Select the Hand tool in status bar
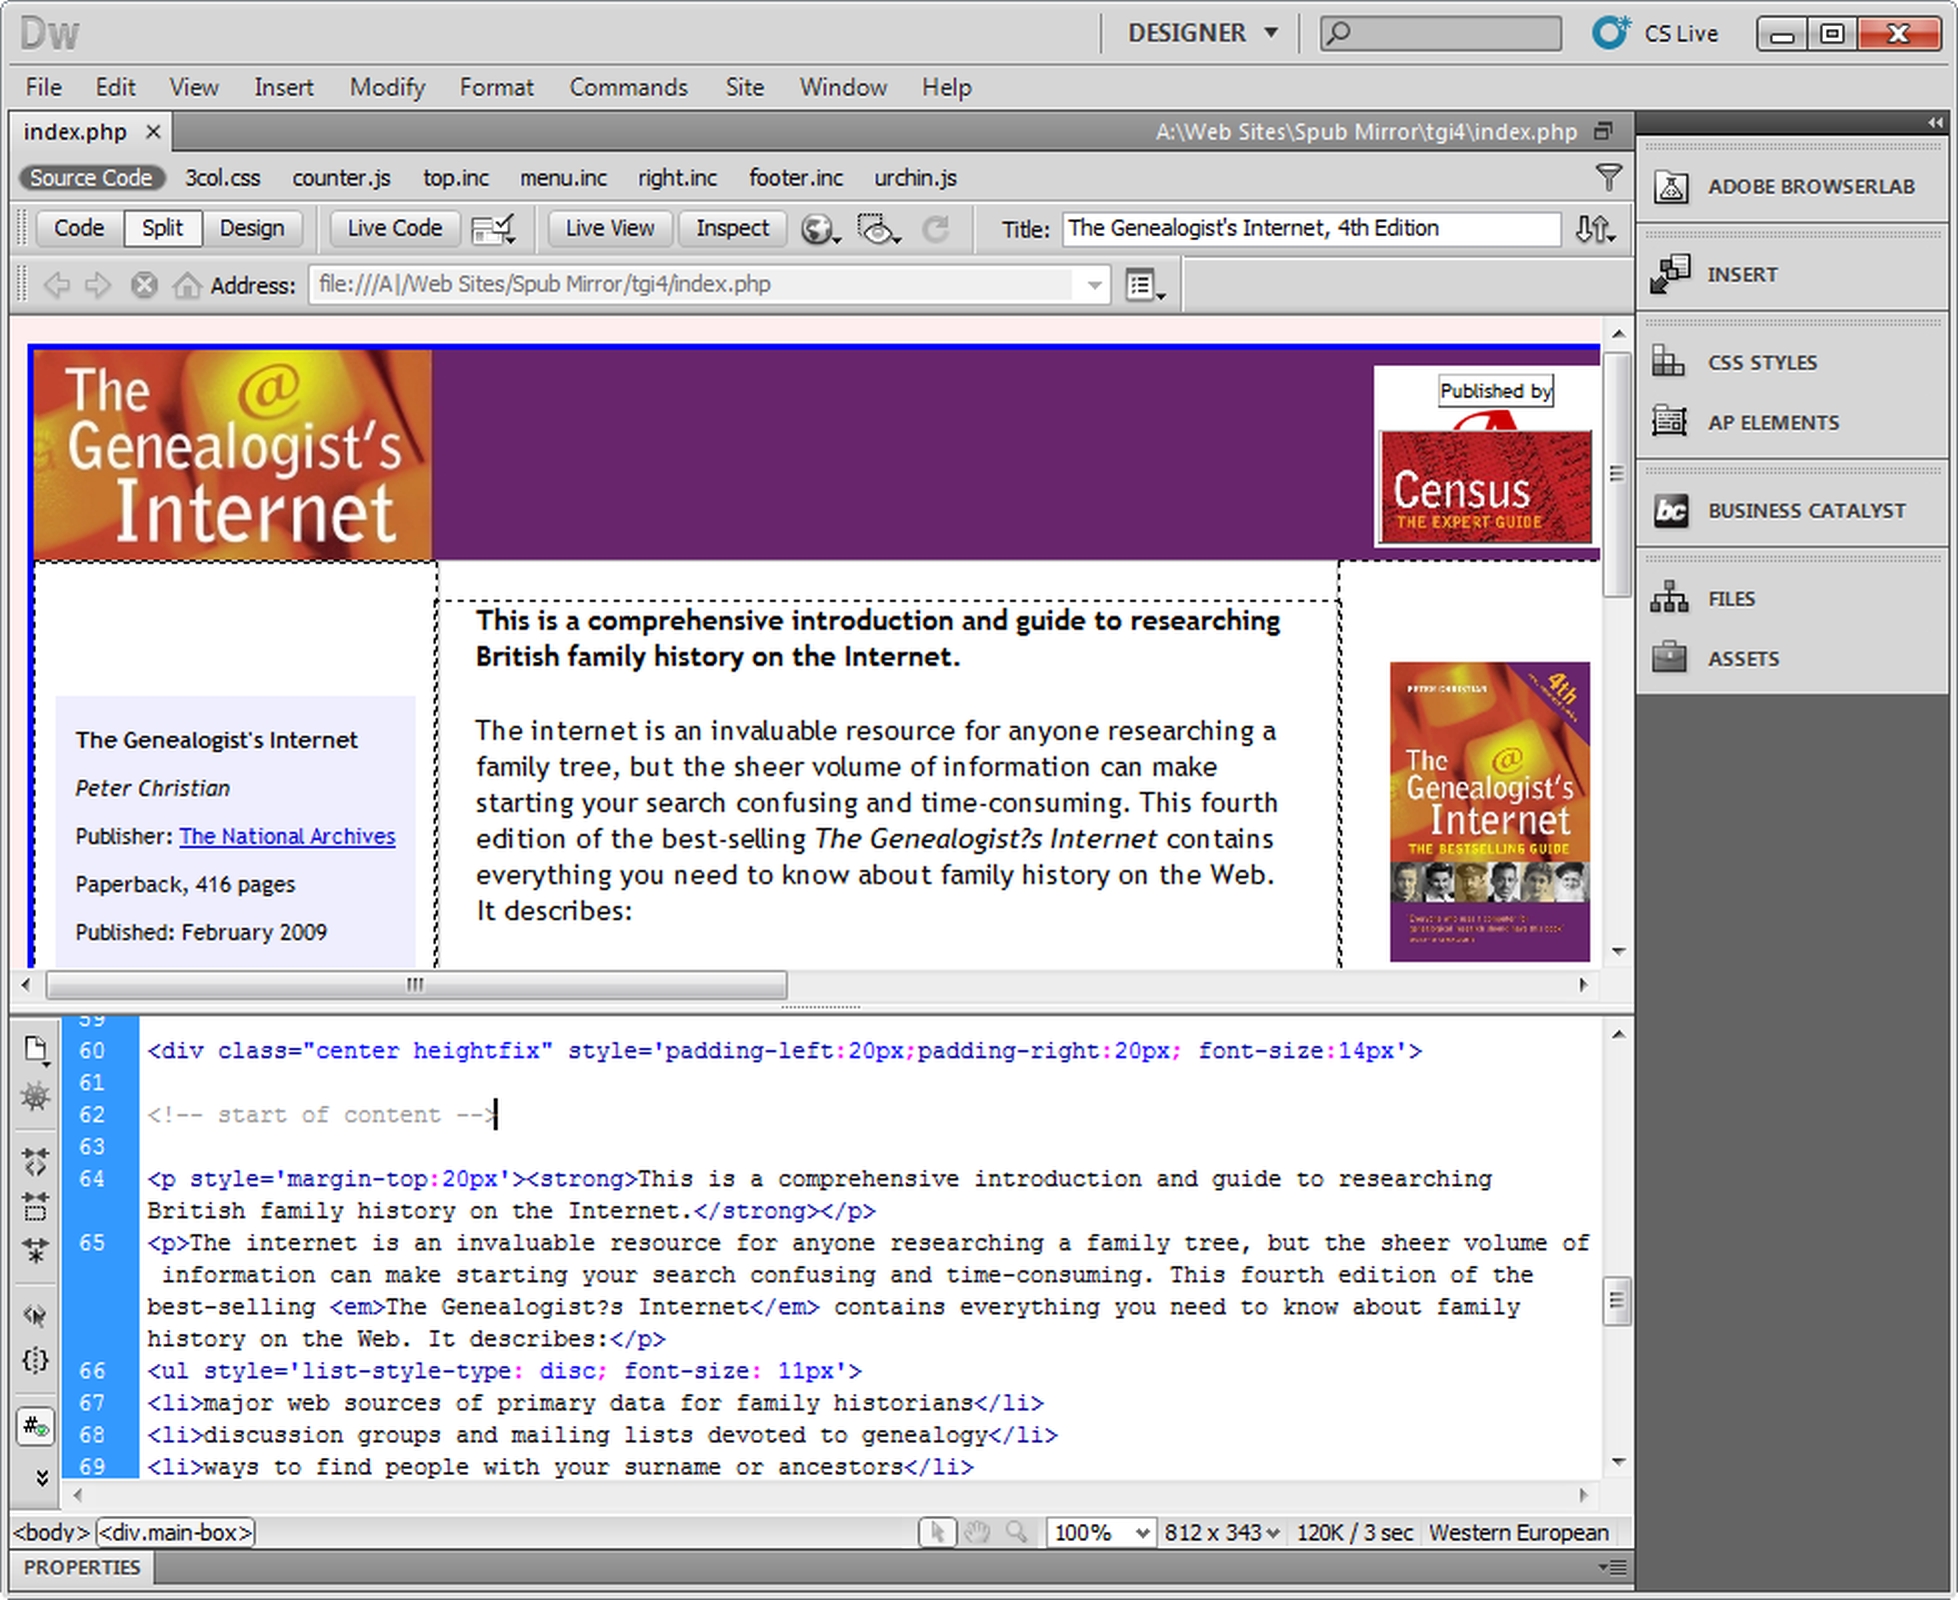 (x=977, y=1532)
